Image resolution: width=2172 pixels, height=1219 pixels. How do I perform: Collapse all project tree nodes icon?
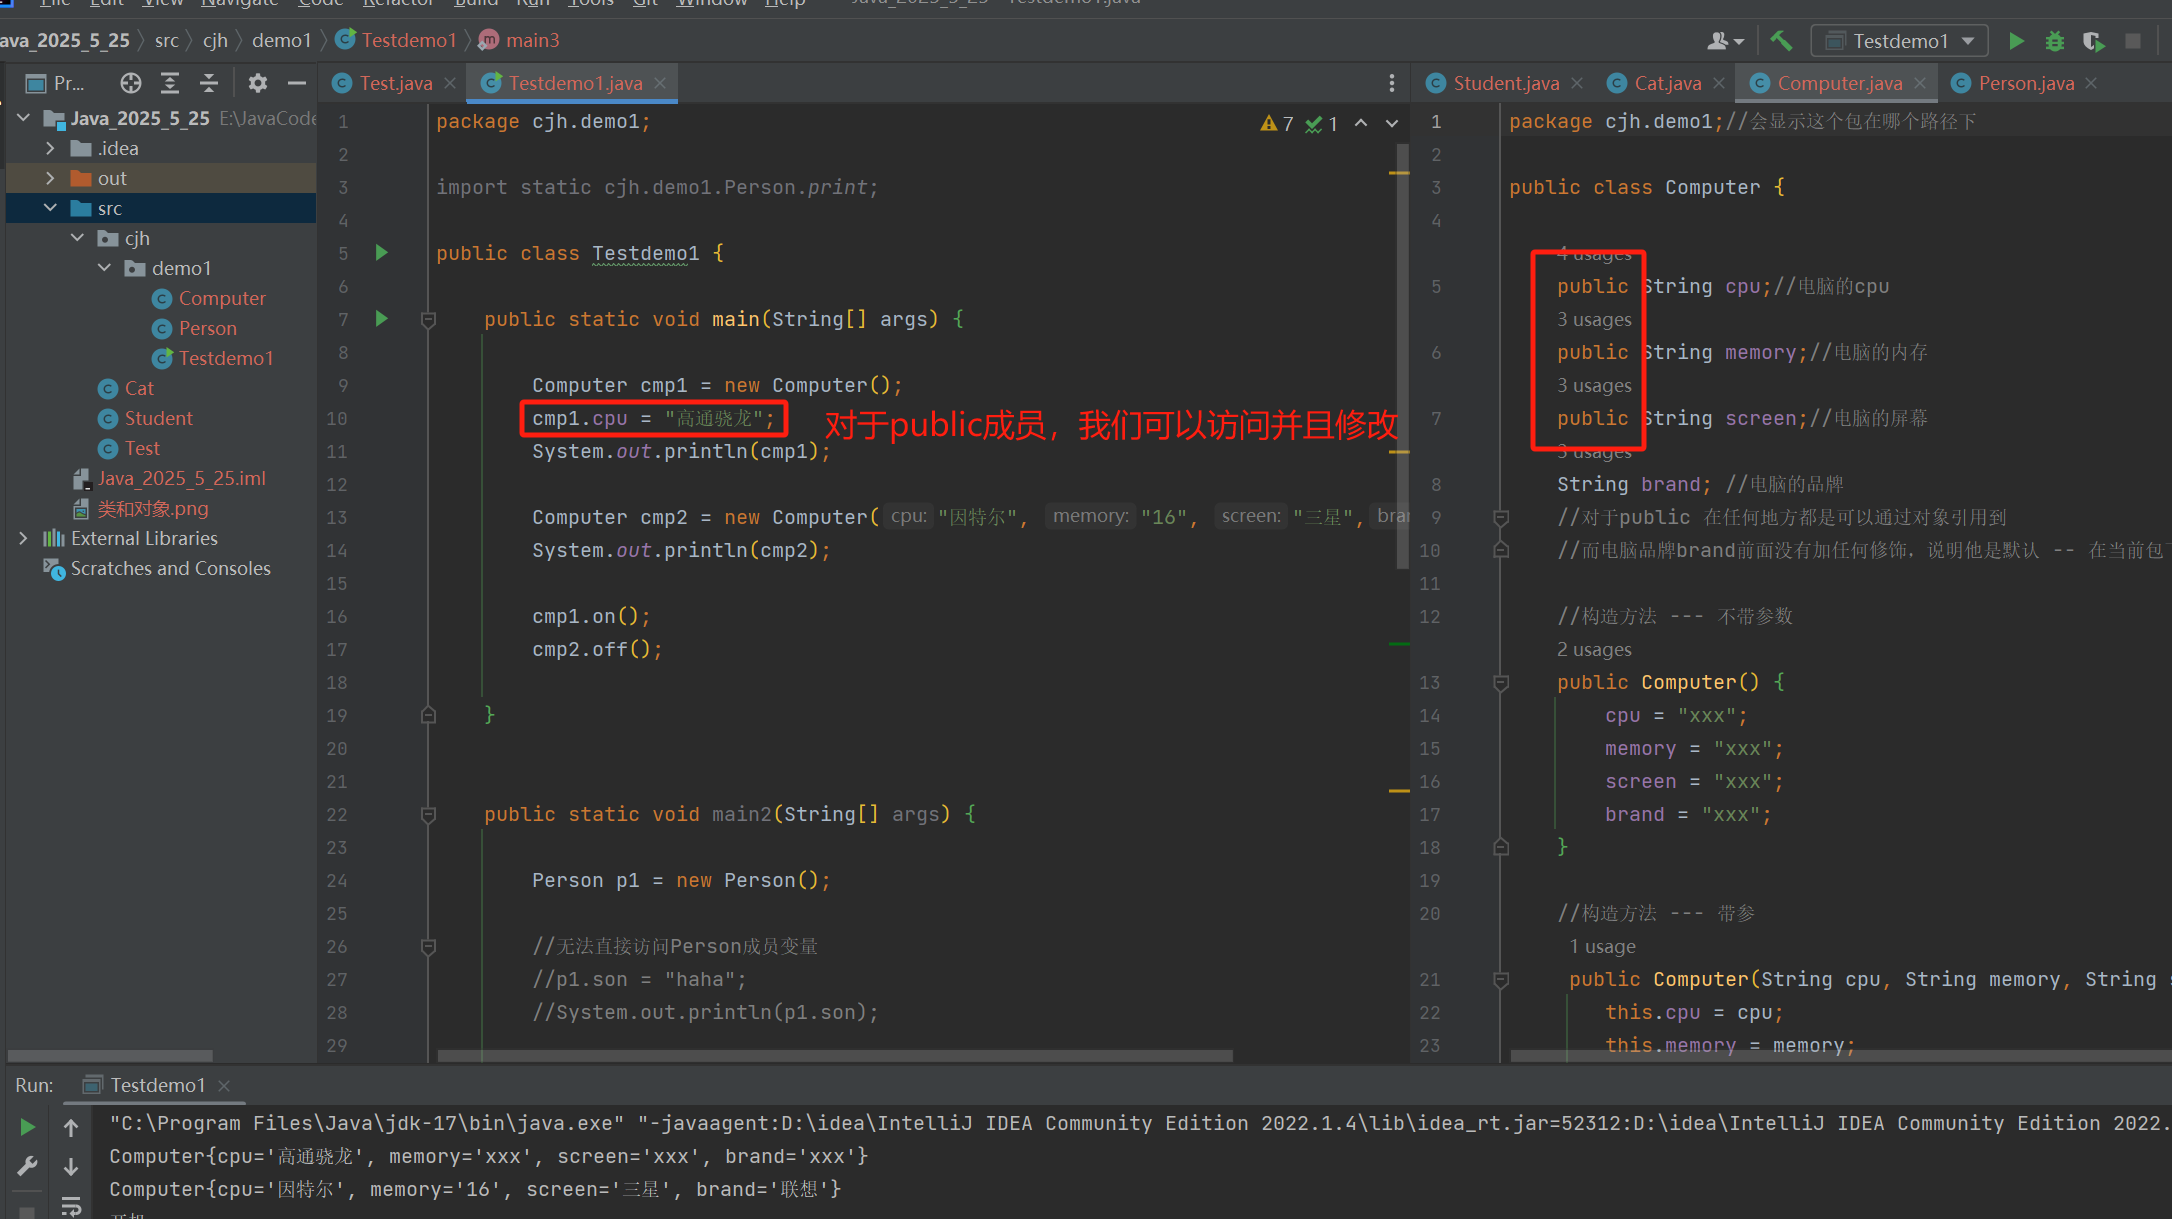click(x=208, y=83)
